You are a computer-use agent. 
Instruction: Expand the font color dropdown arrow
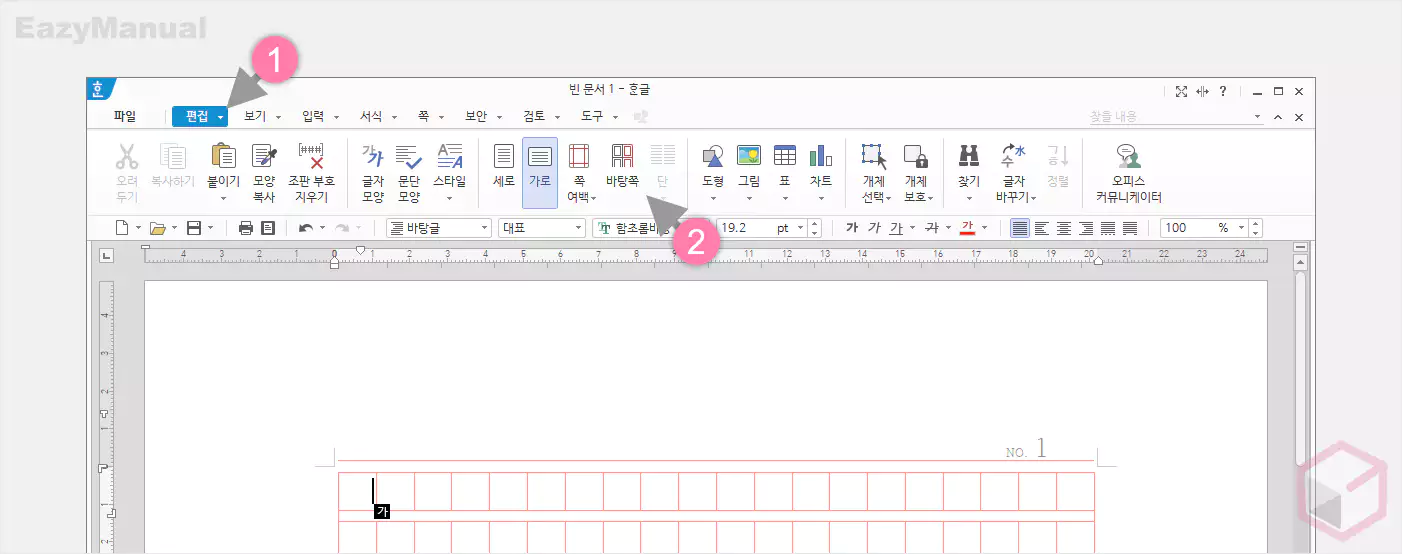click(x=984, y=228)
